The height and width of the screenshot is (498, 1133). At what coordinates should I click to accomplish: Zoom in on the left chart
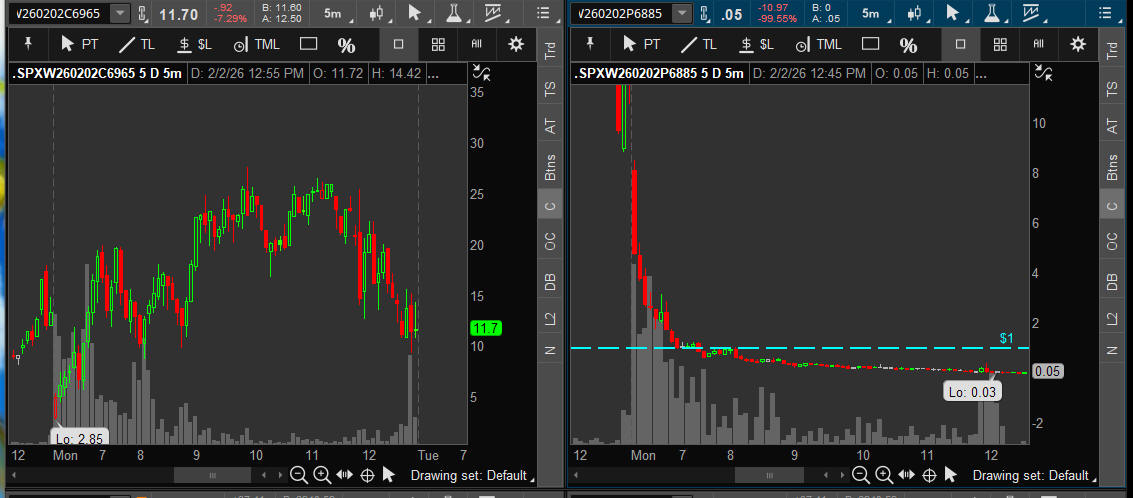(321, 475)
